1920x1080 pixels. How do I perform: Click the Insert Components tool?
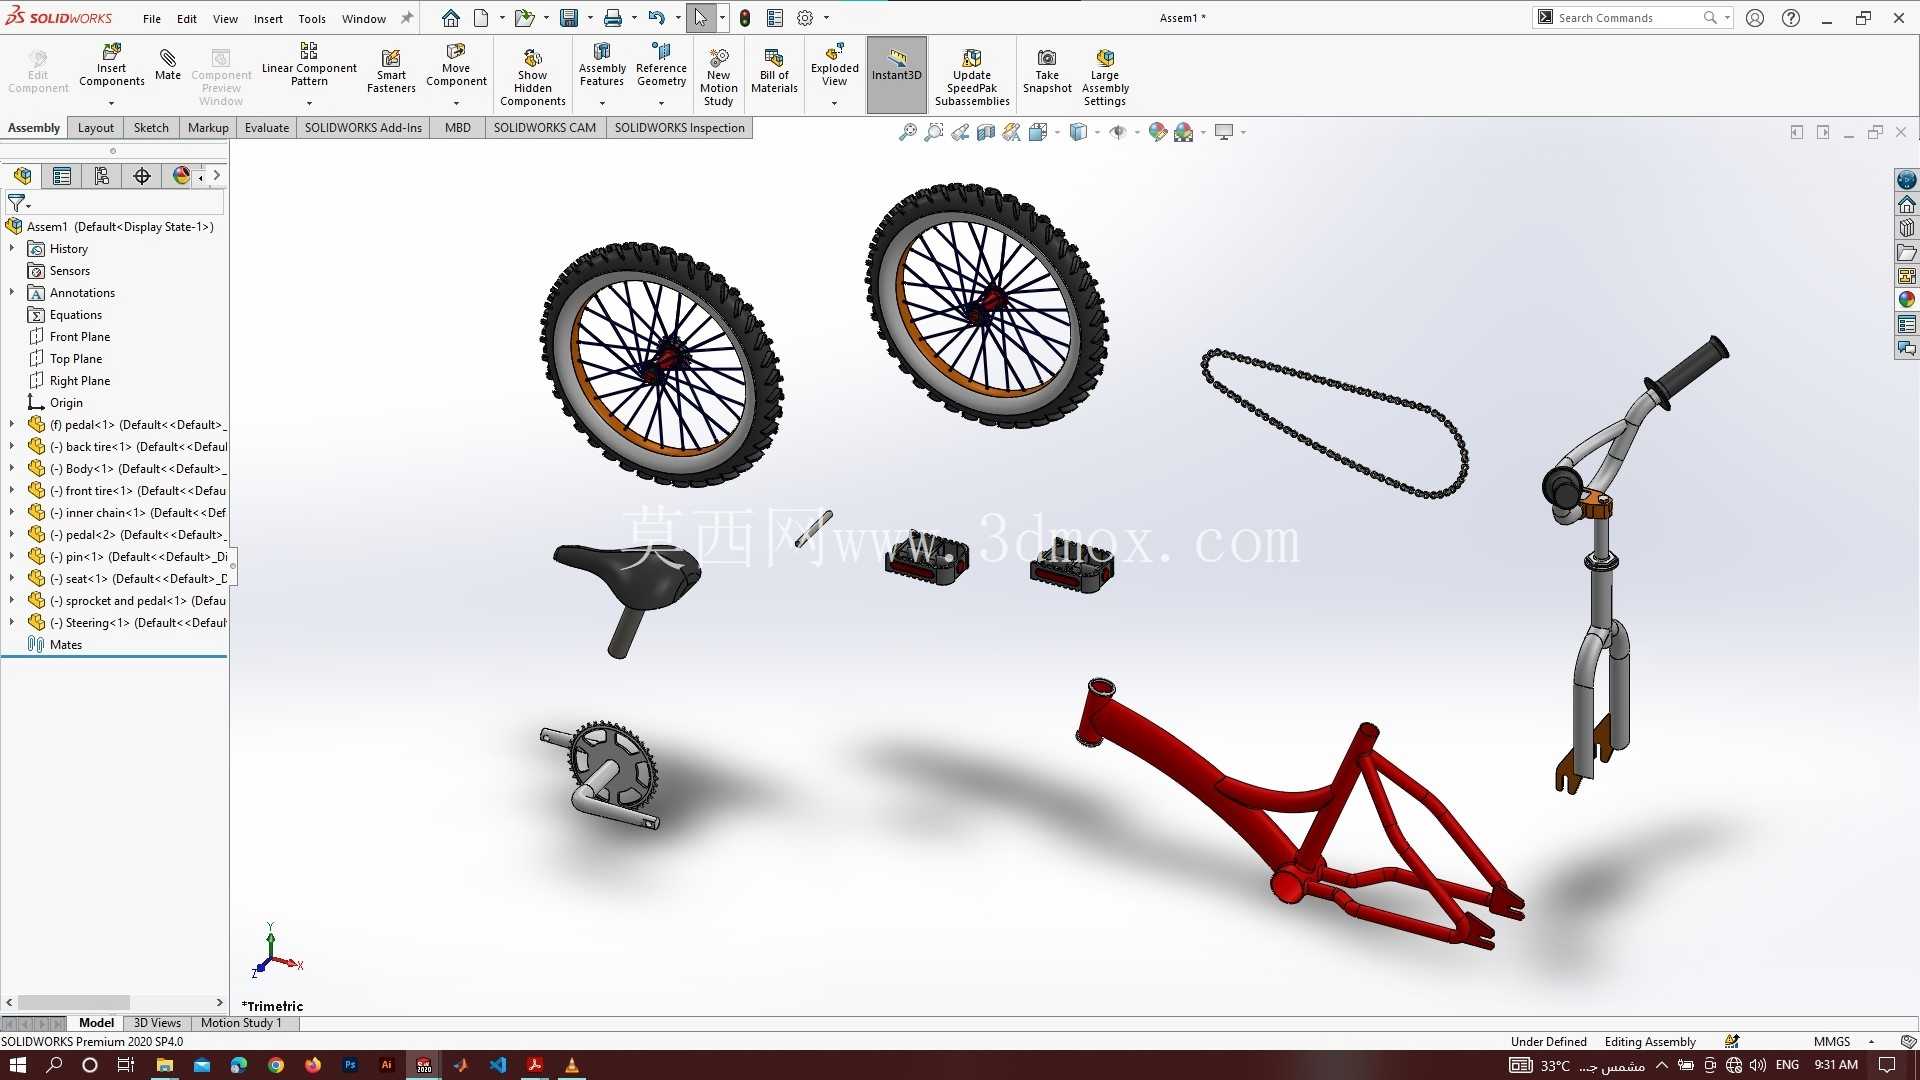coord(111,65)
